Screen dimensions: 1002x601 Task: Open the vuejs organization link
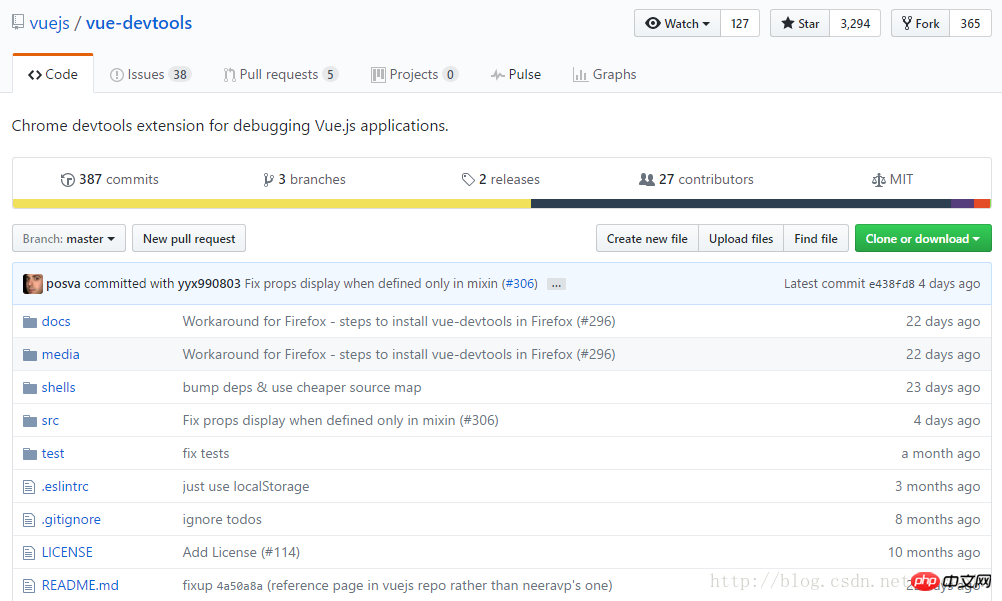point(49,23)
